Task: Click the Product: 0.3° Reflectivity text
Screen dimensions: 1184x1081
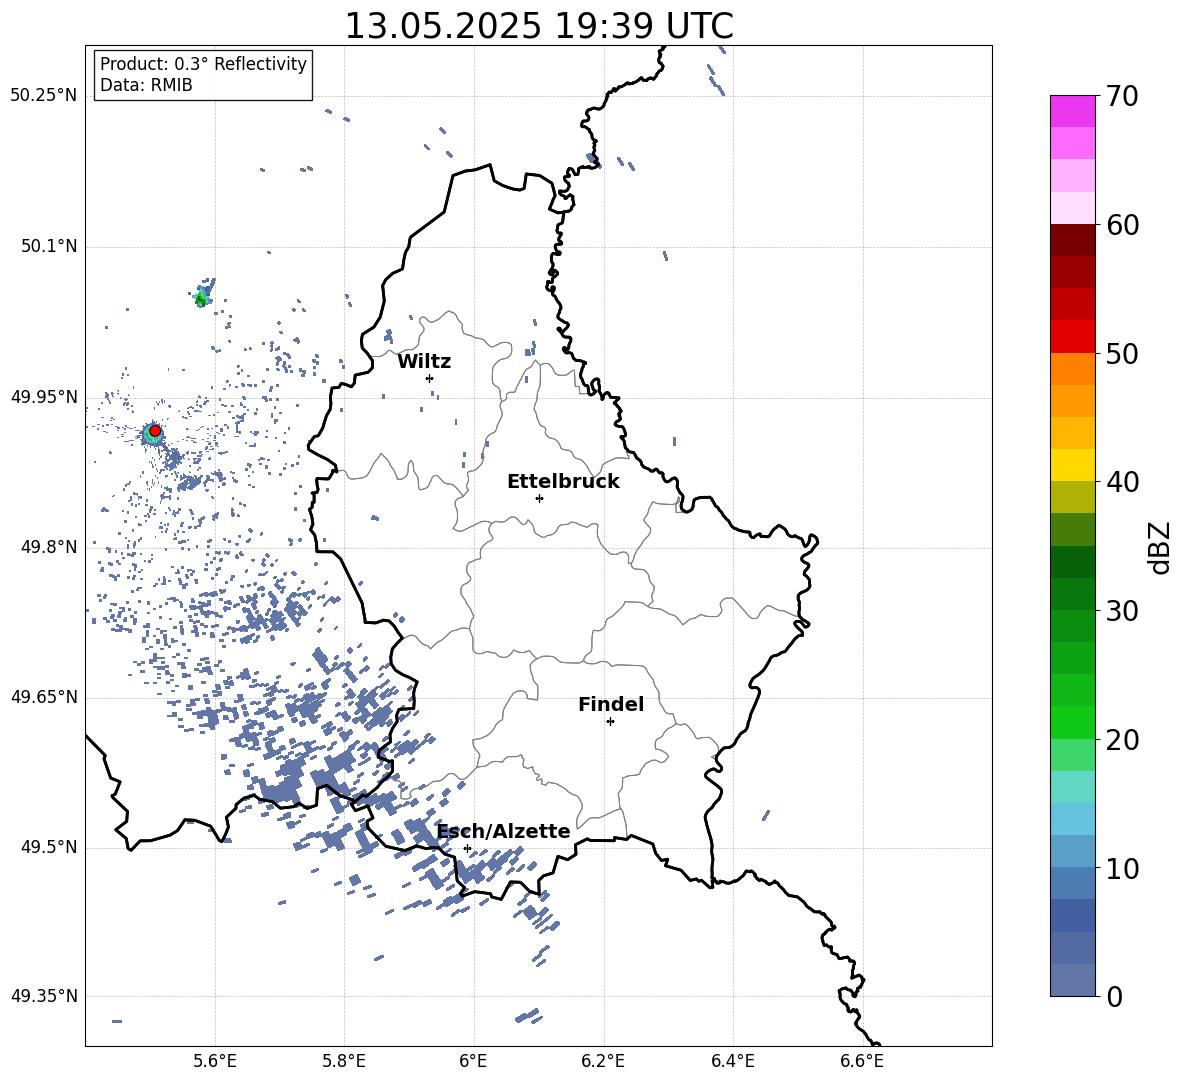Action: click(x=203, y=64)
